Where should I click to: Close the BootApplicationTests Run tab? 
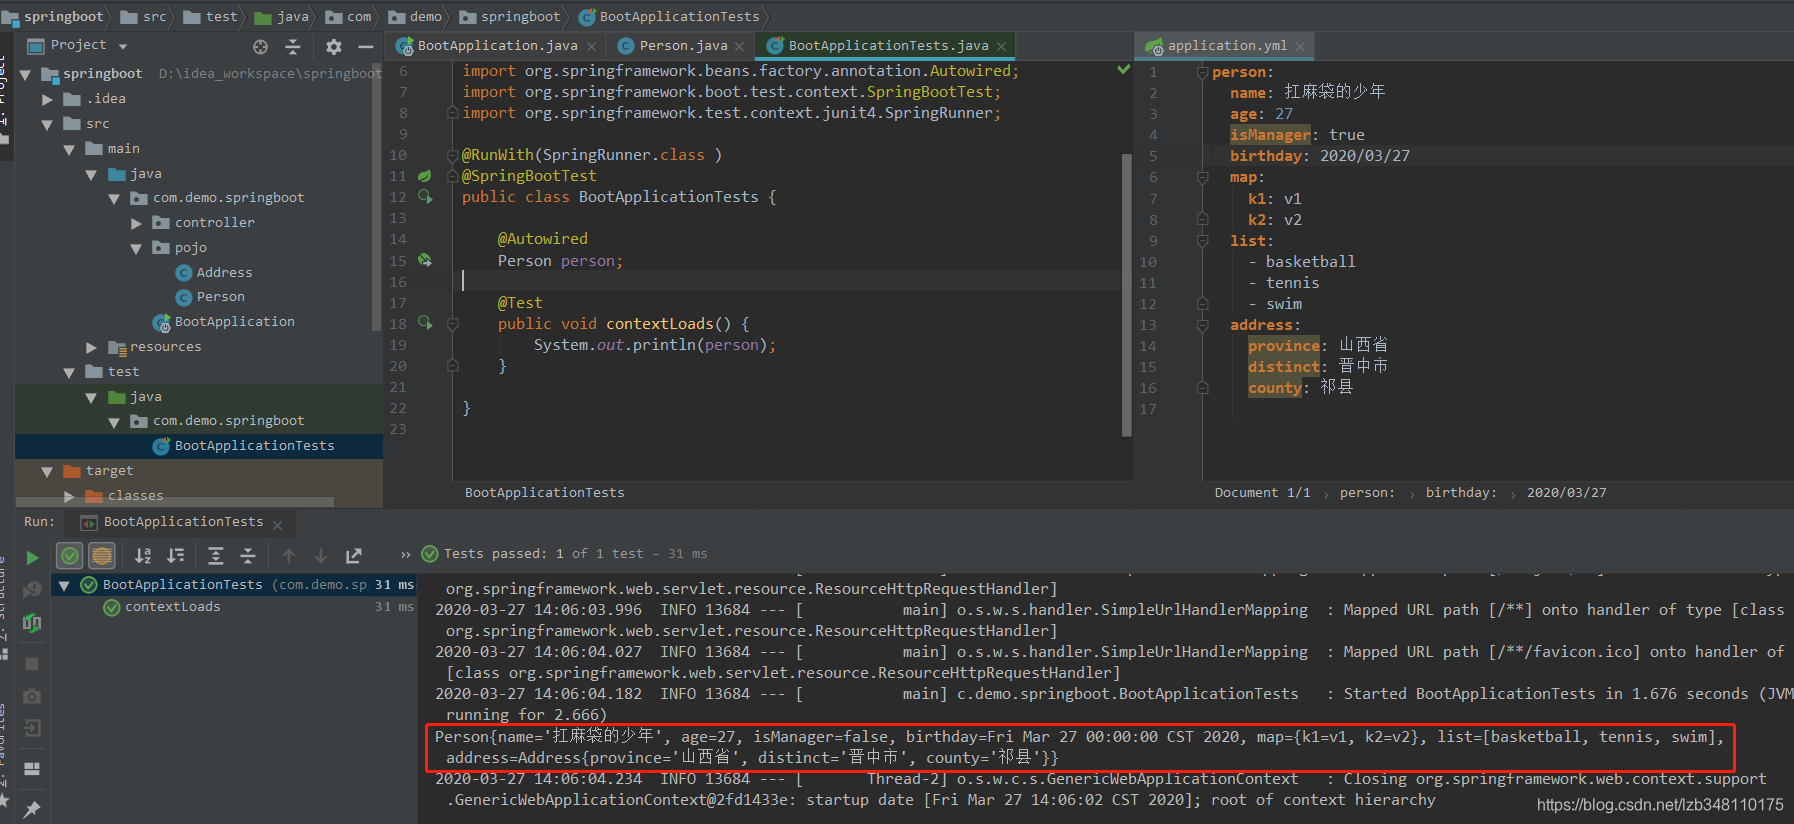tap(277, 525)
